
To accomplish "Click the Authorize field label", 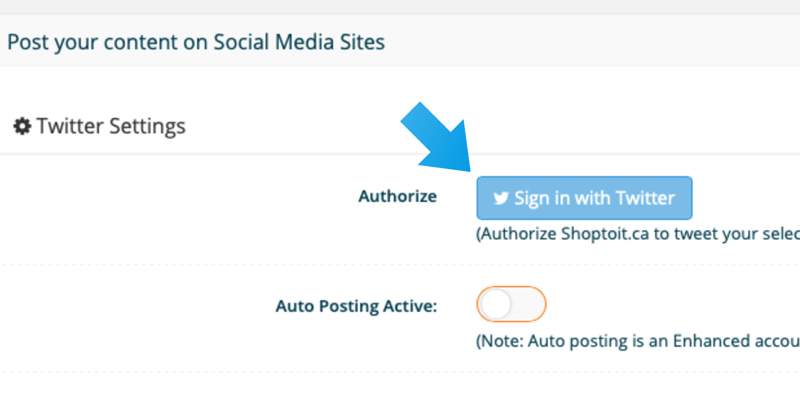I will [x=397, y=196].
